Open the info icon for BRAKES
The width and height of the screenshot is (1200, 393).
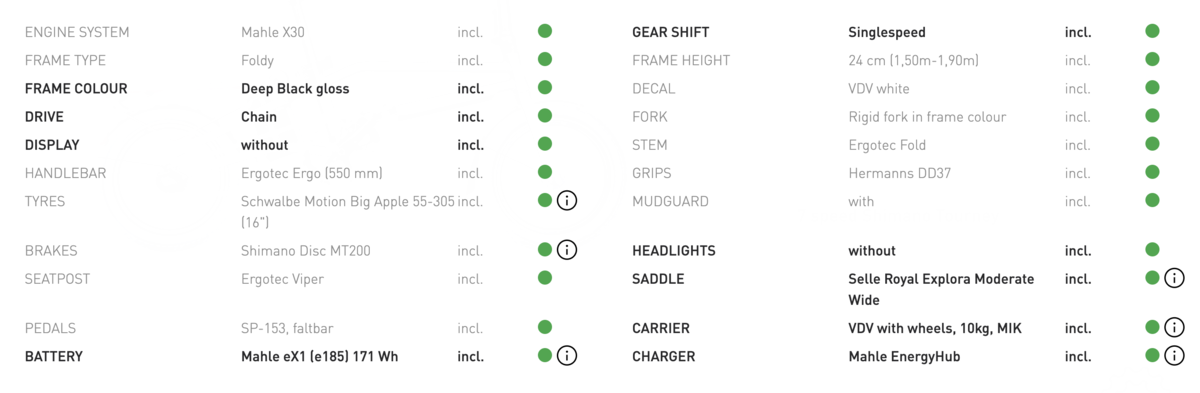[x=567, y=250]
